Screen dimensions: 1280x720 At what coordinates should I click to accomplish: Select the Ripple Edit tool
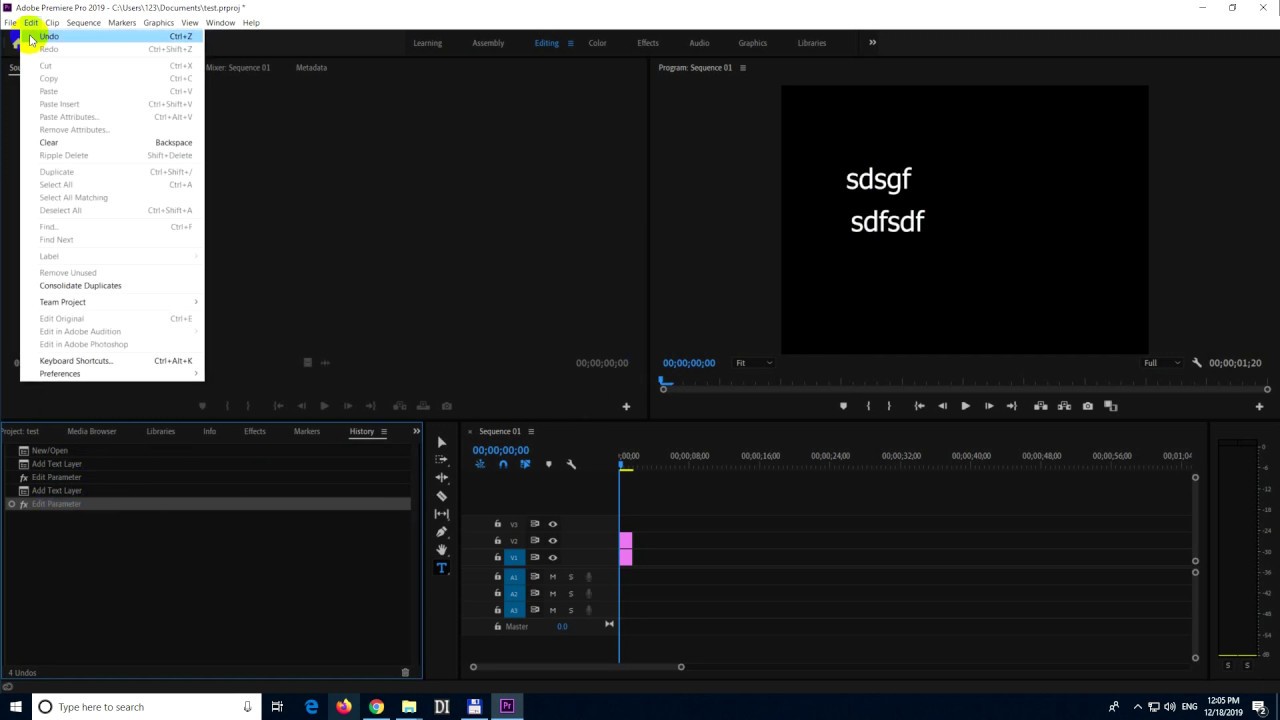coord(442,478)
